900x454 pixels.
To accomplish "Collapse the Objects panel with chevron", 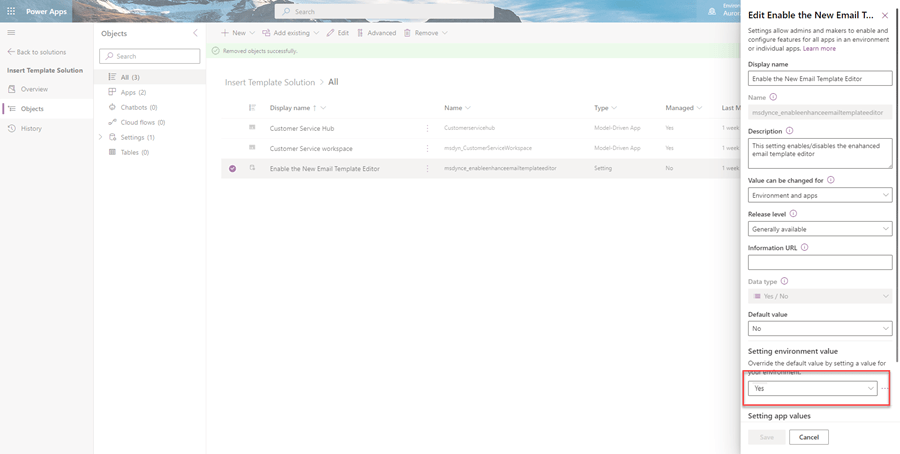I will [195, 33].
